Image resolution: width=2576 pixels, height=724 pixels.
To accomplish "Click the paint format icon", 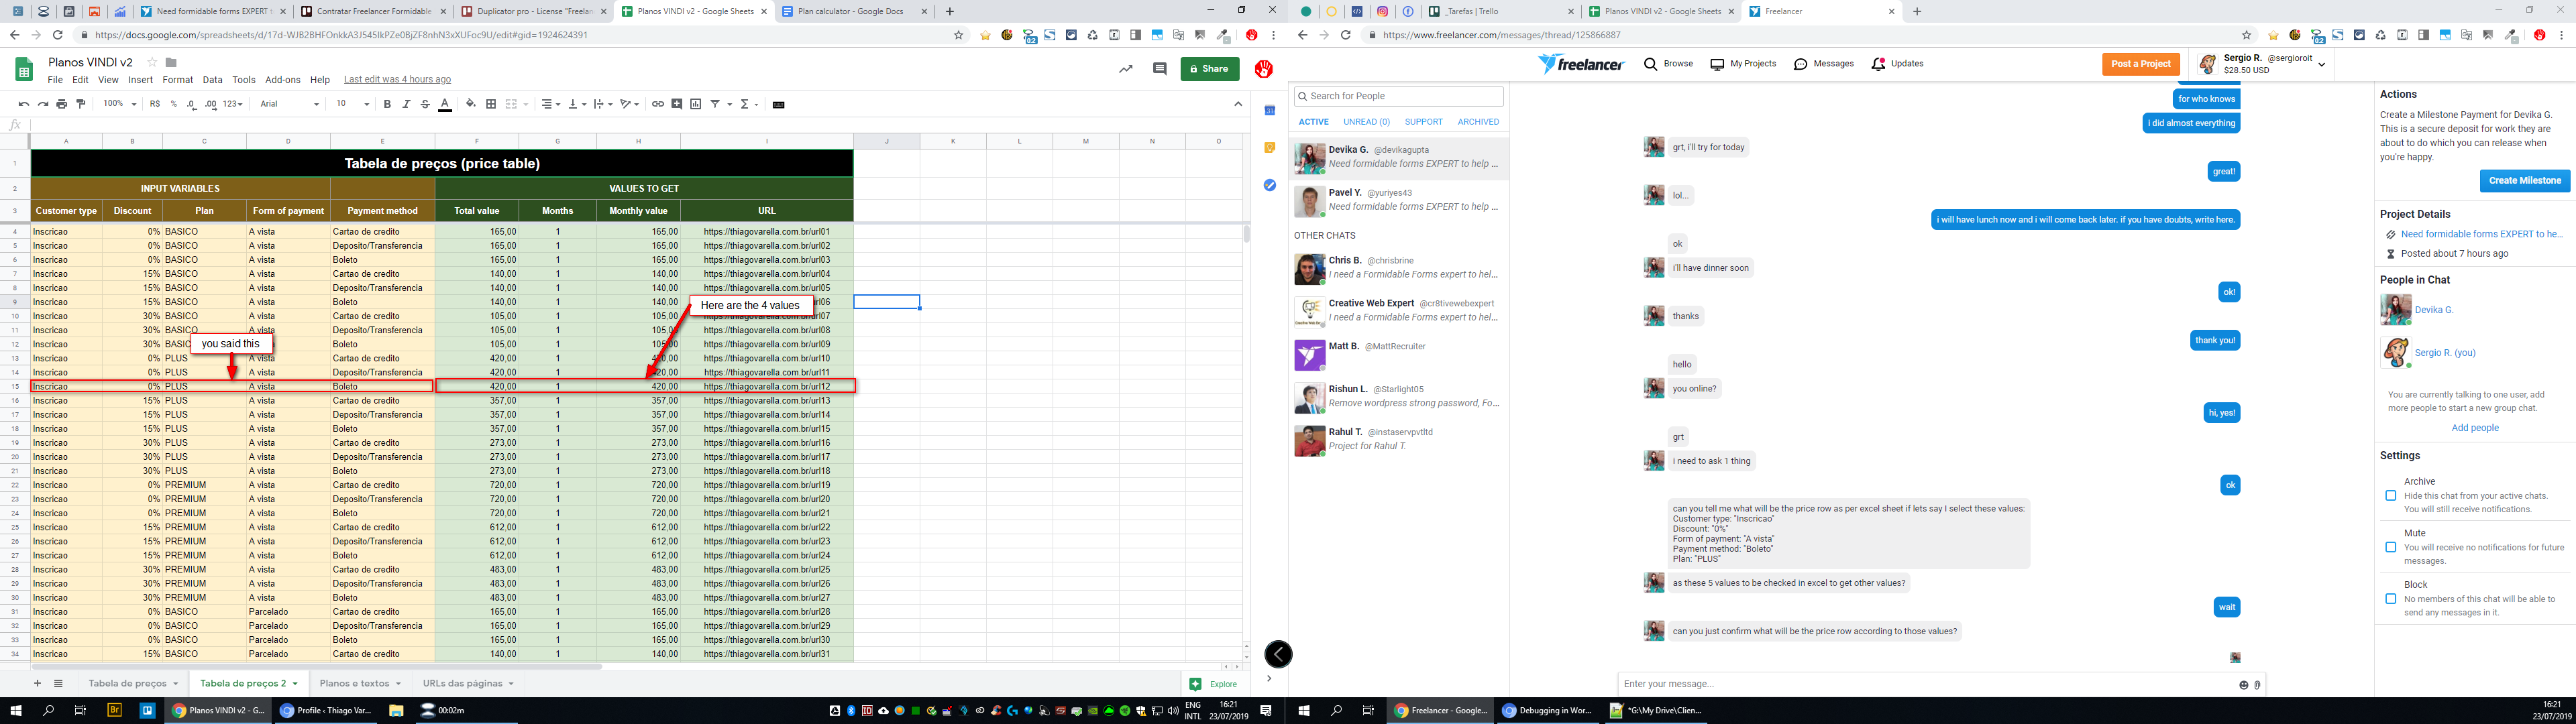I will coord(81,104).
